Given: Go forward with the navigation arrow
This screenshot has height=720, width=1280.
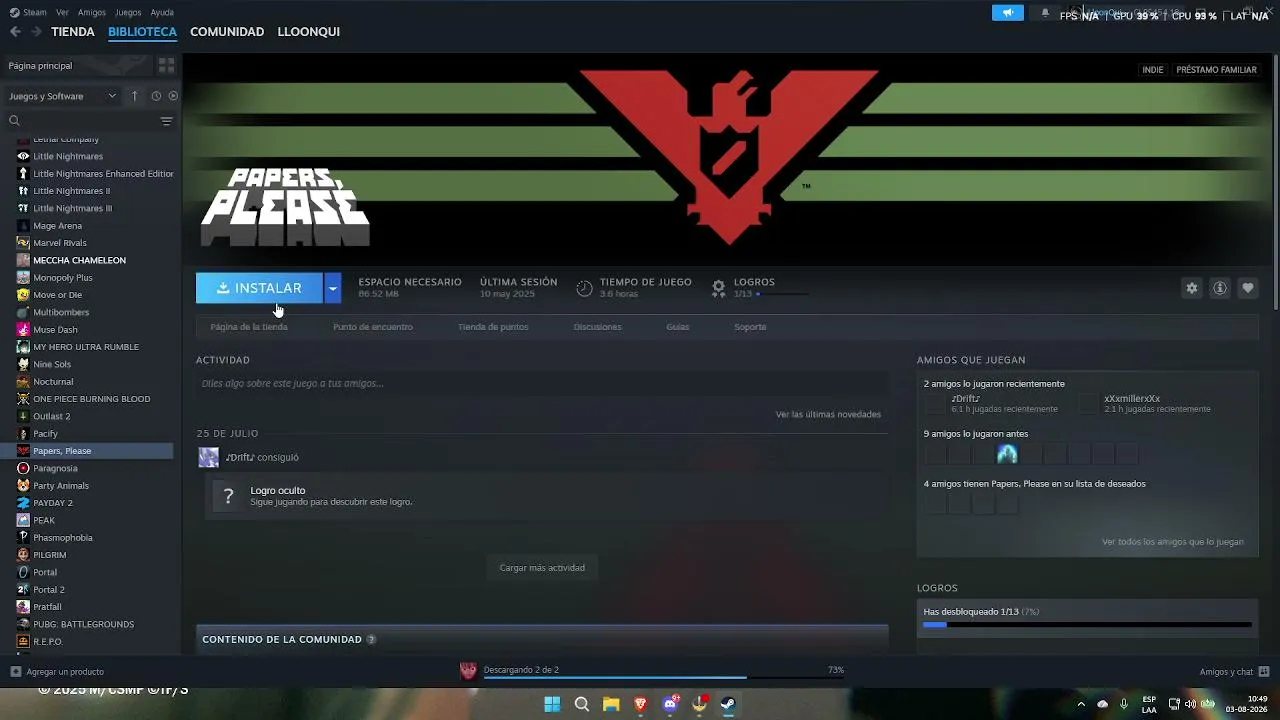Looking at the screenshot, I should click(x=36, y=32).
